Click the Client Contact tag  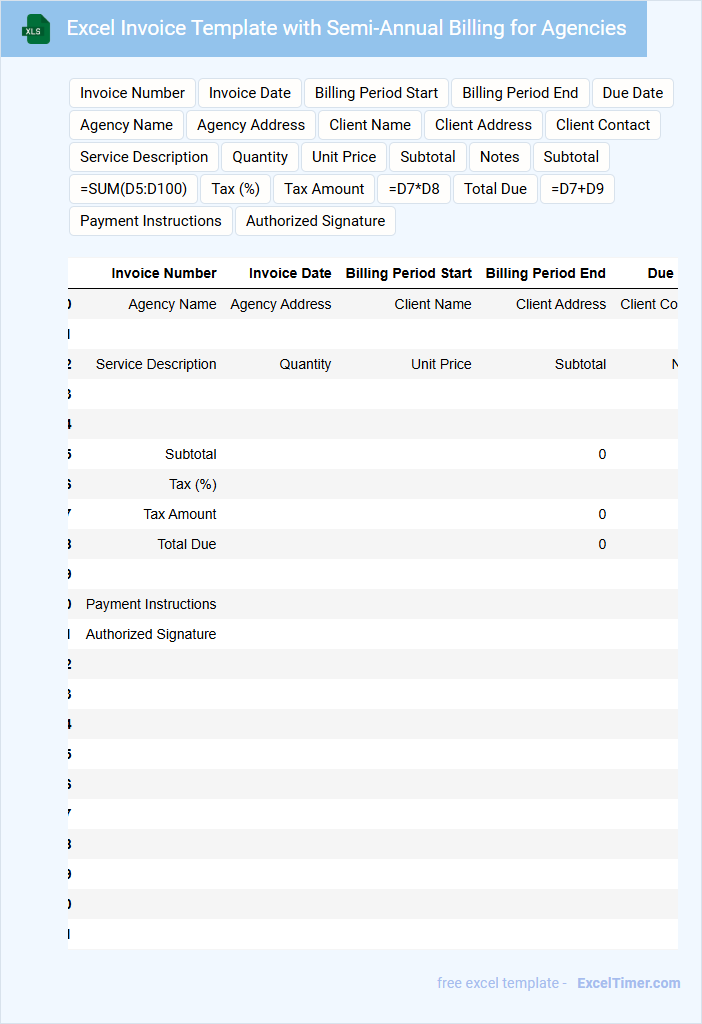pos(603,125)
